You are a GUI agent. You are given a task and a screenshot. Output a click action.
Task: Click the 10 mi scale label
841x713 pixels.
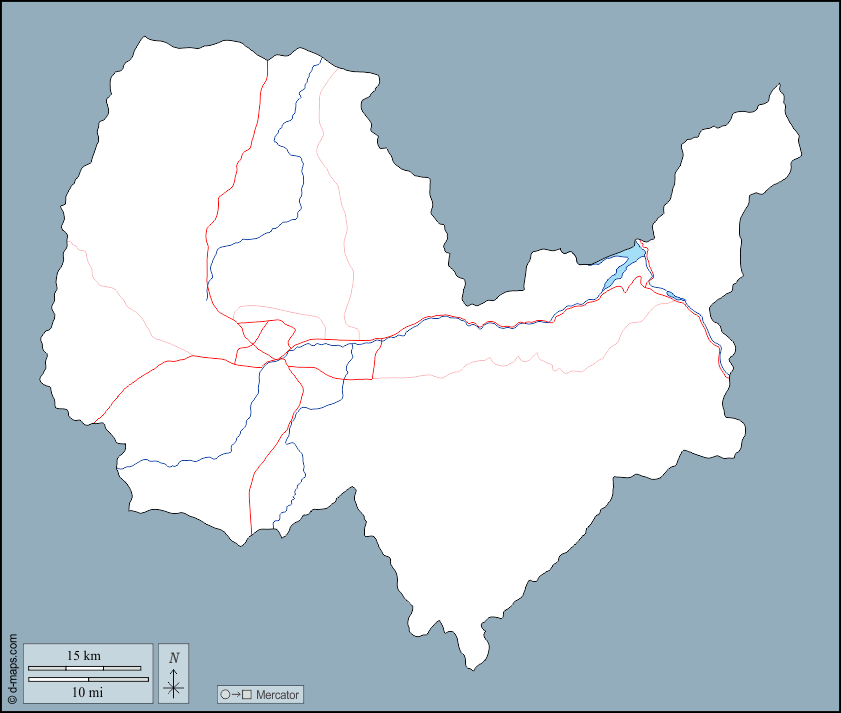click(x=86, y=692)
